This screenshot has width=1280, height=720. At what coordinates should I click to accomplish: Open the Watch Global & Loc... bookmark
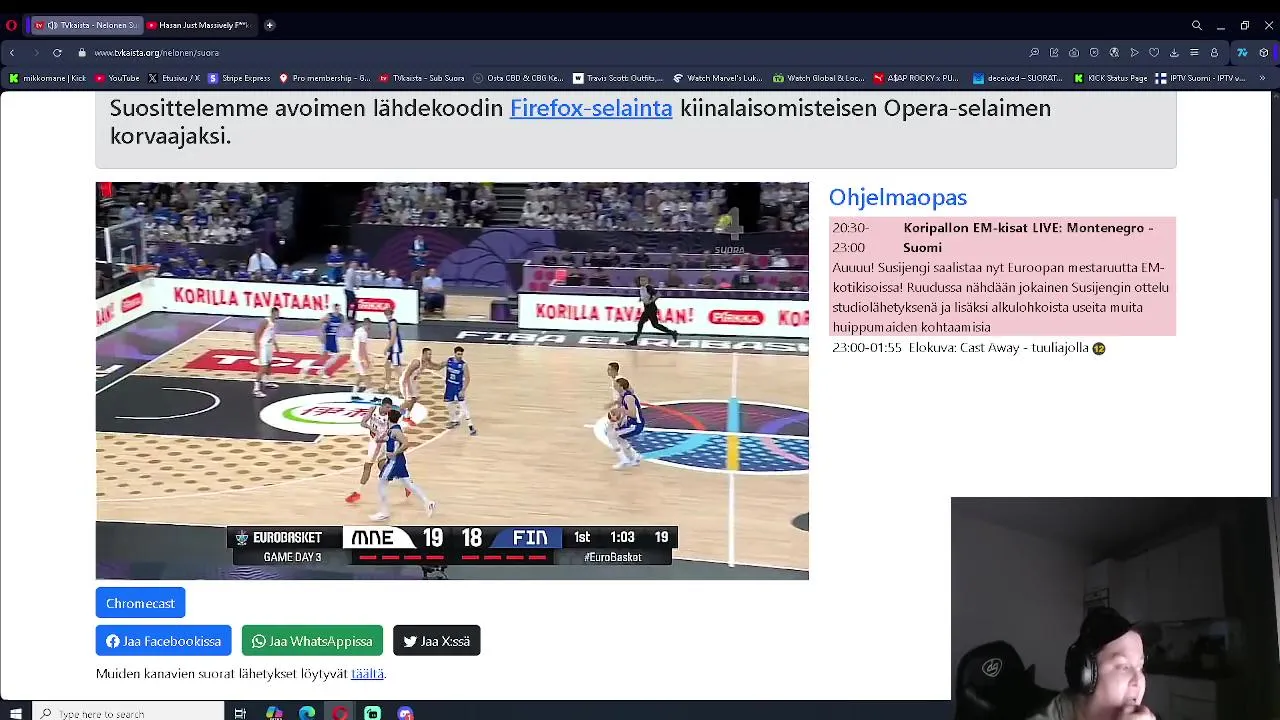tap(818, 78)
